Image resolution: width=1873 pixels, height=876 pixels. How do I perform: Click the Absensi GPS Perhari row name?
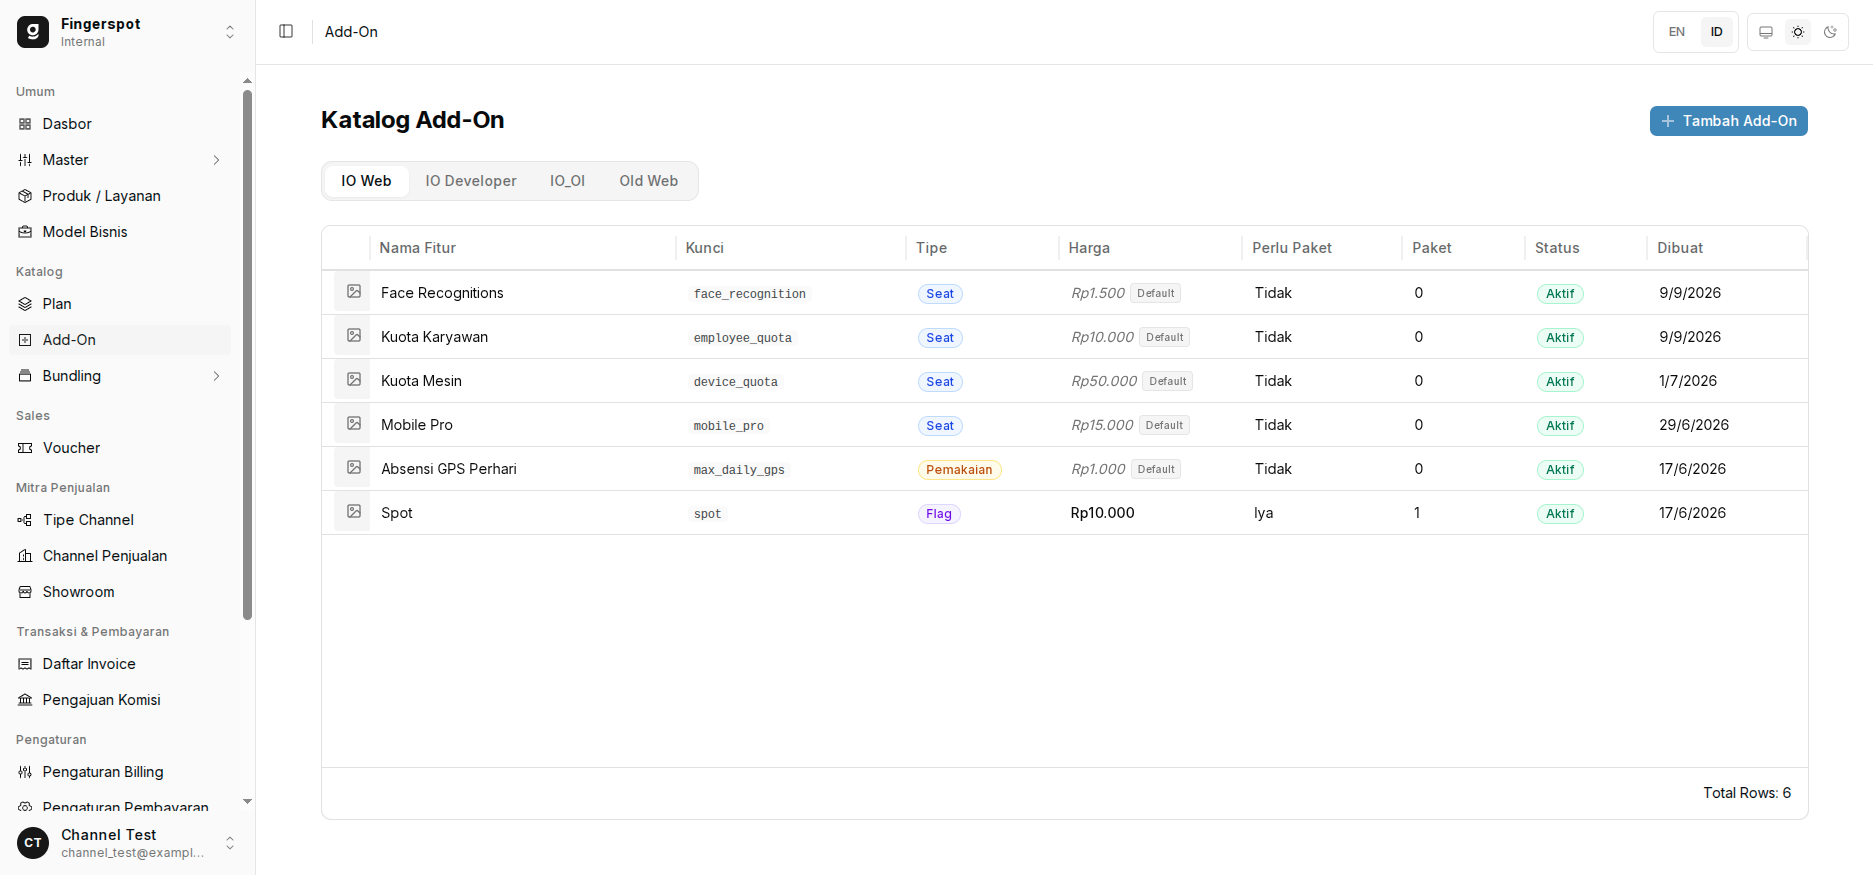coord(449,469)
